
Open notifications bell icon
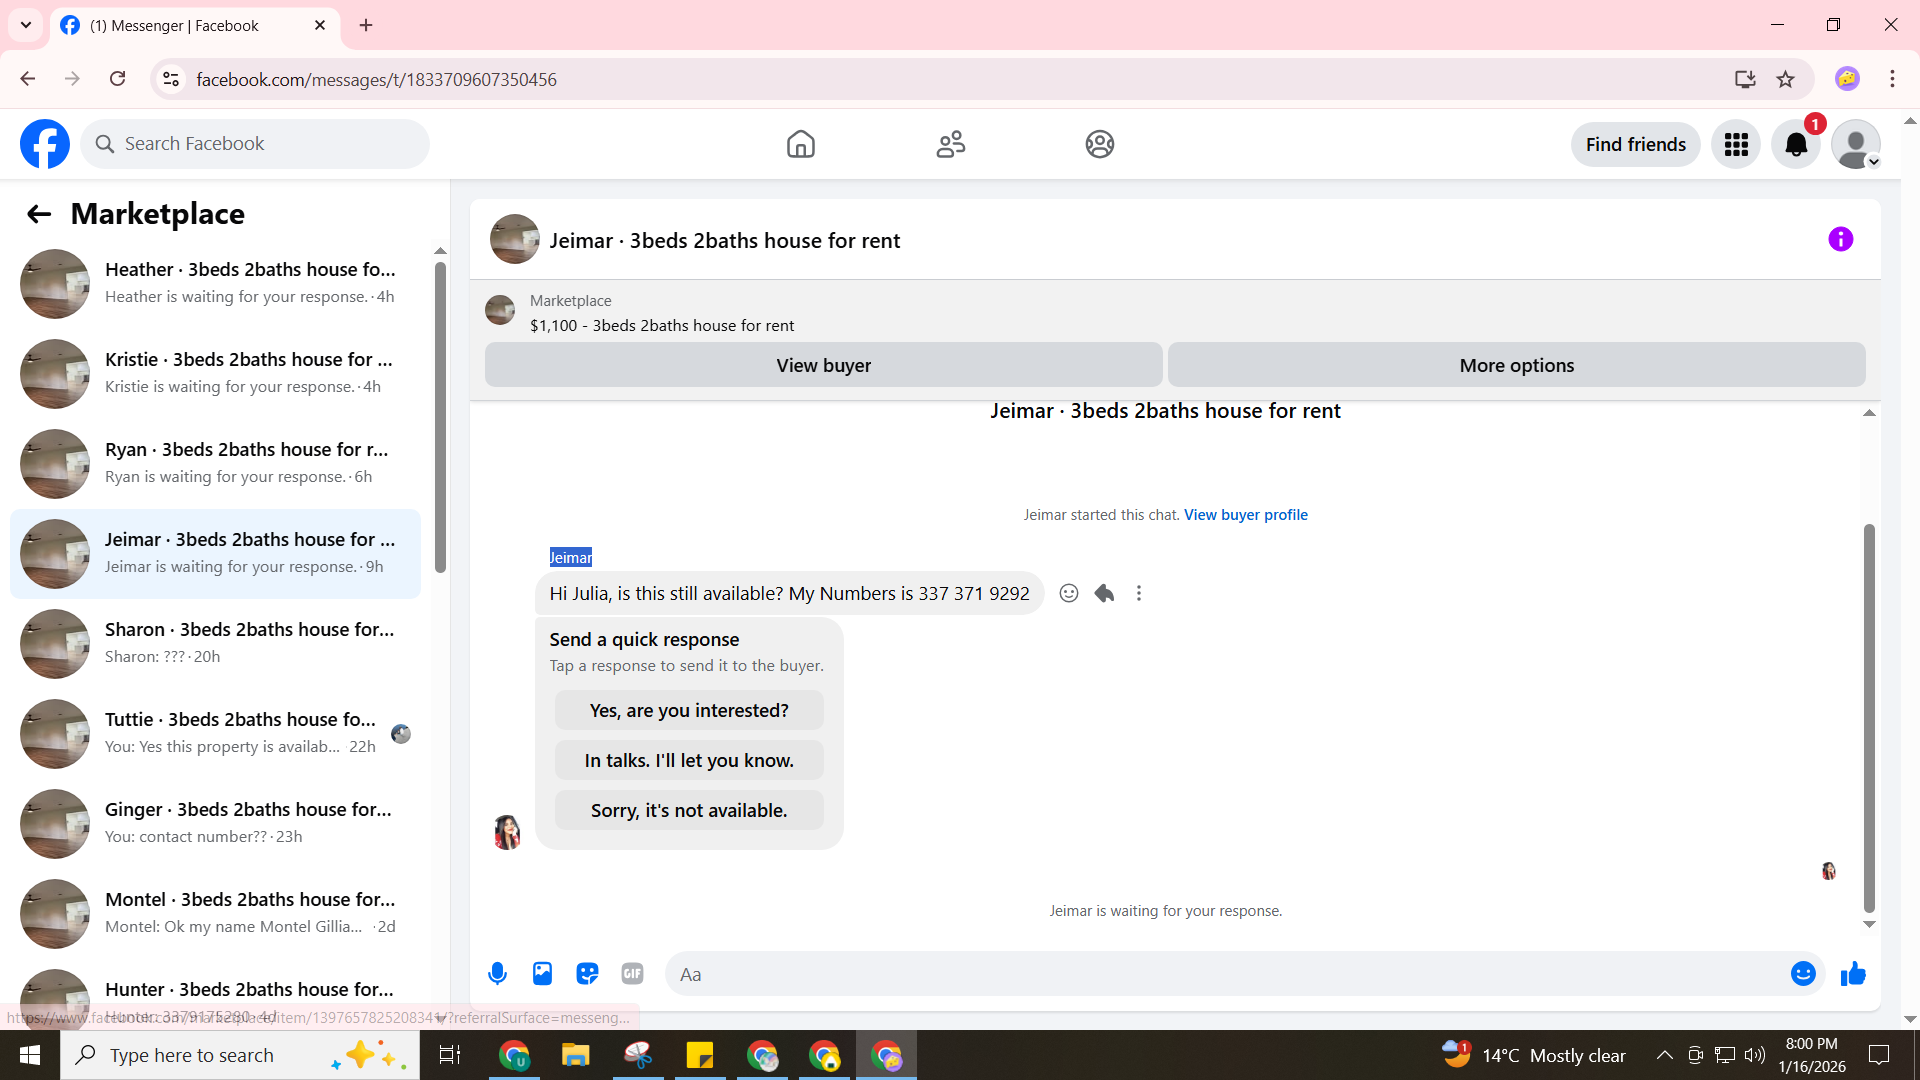coord(1796,145)
